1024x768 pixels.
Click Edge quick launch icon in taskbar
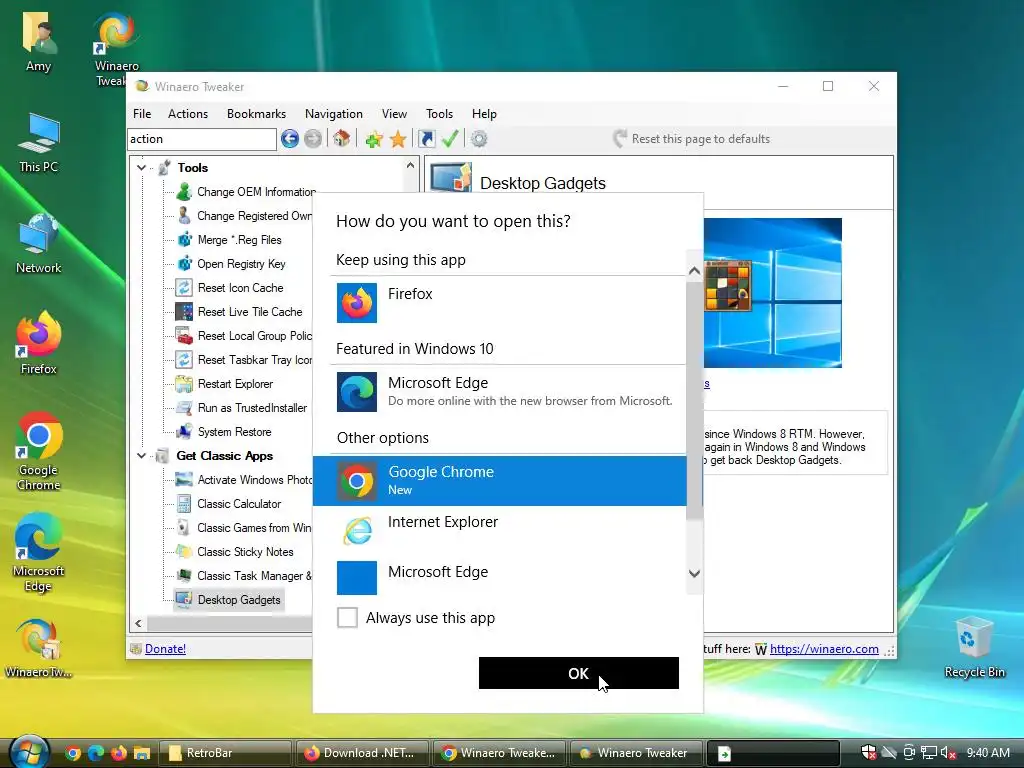(x=96, y=753)
